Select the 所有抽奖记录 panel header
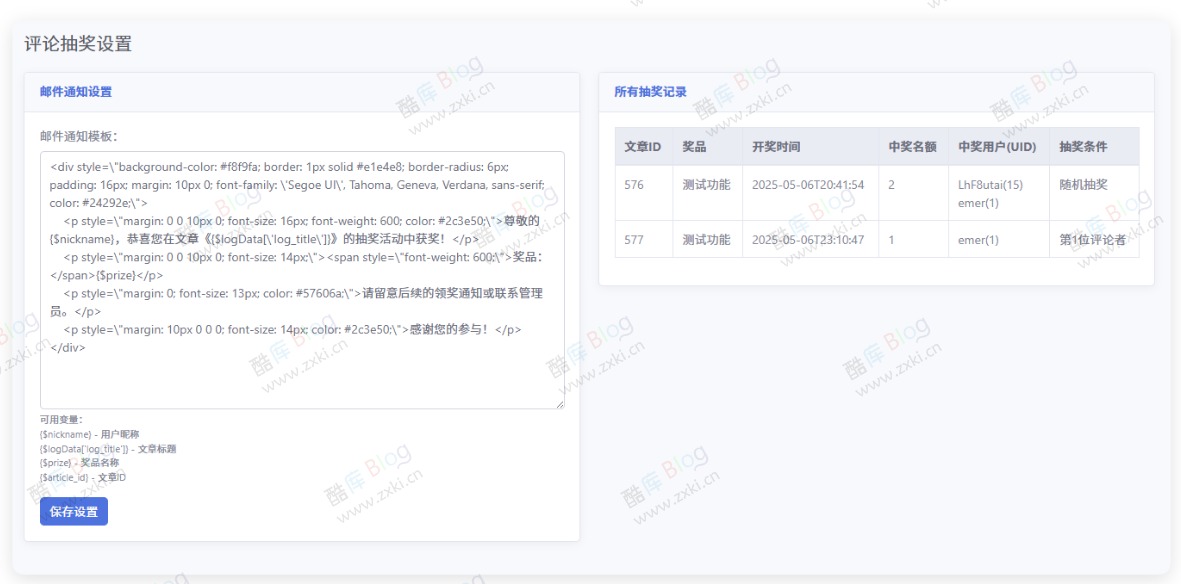Viewport: 1181px width, 584px height. click(650, 92)
